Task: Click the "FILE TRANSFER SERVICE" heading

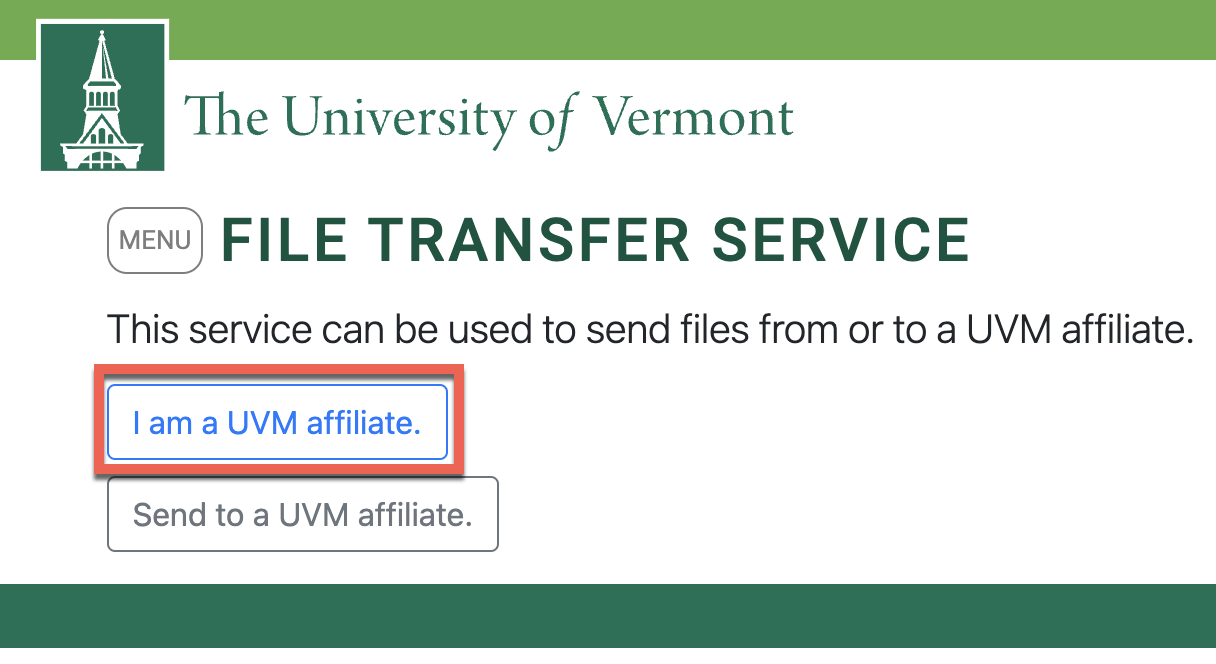Action: click(595, 240)
